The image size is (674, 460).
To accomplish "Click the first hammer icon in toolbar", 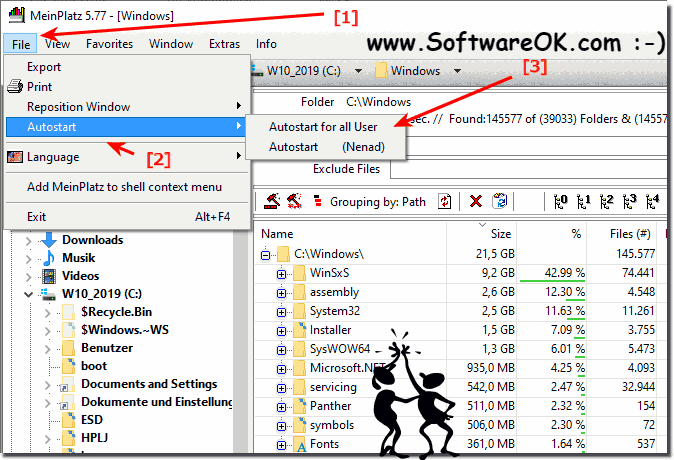I will pos(272,201).
